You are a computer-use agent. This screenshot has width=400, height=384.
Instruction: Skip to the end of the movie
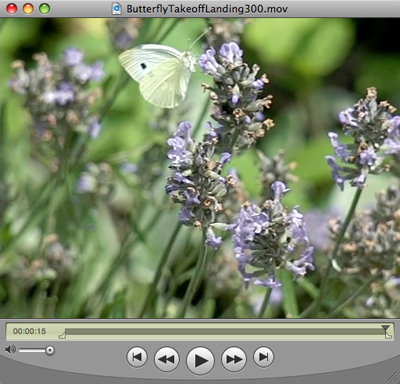pyautogui.click(x=264, y=357)
